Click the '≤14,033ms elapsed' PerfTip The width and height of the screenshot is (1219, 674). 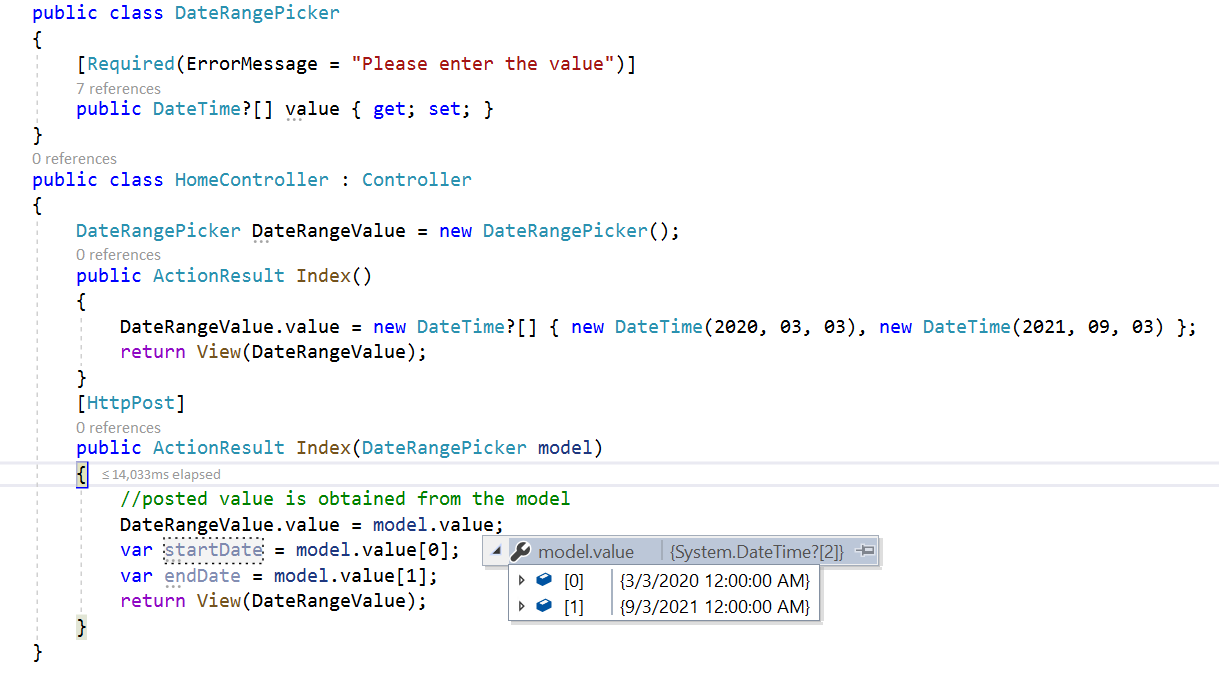pos(161,474)
